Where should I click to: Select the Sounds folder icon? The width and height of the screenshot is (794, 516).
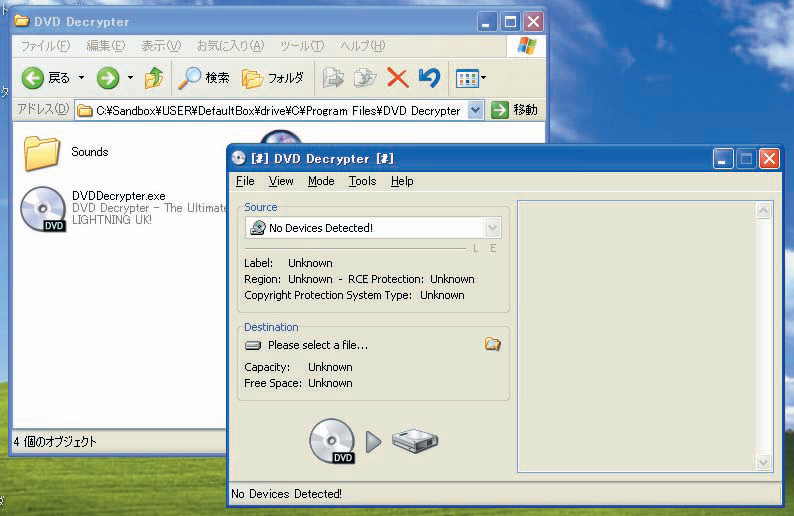[42, 152]
